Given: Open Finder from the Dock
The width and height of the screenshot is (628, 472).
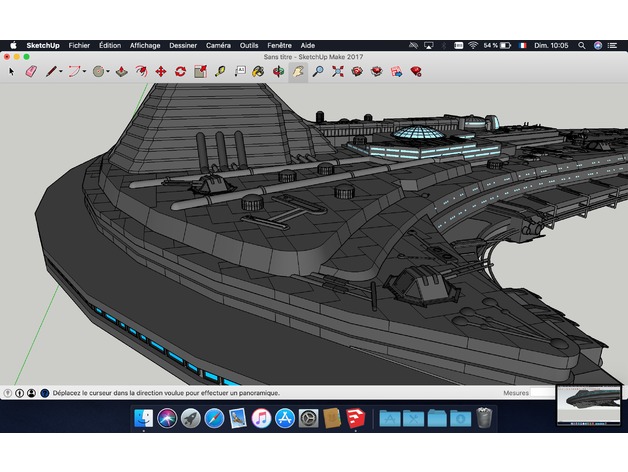Looking at the screenshot, I should pos(143,418).
